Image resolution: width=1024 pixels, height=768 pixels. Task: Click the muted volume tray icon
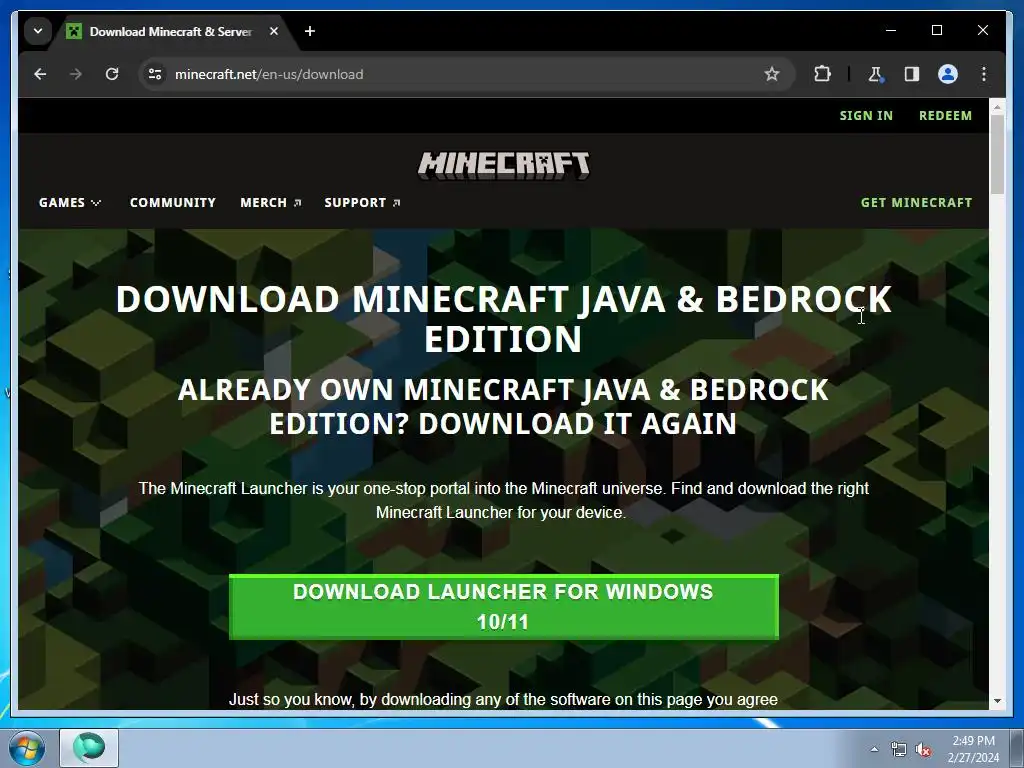coord(923,750)
